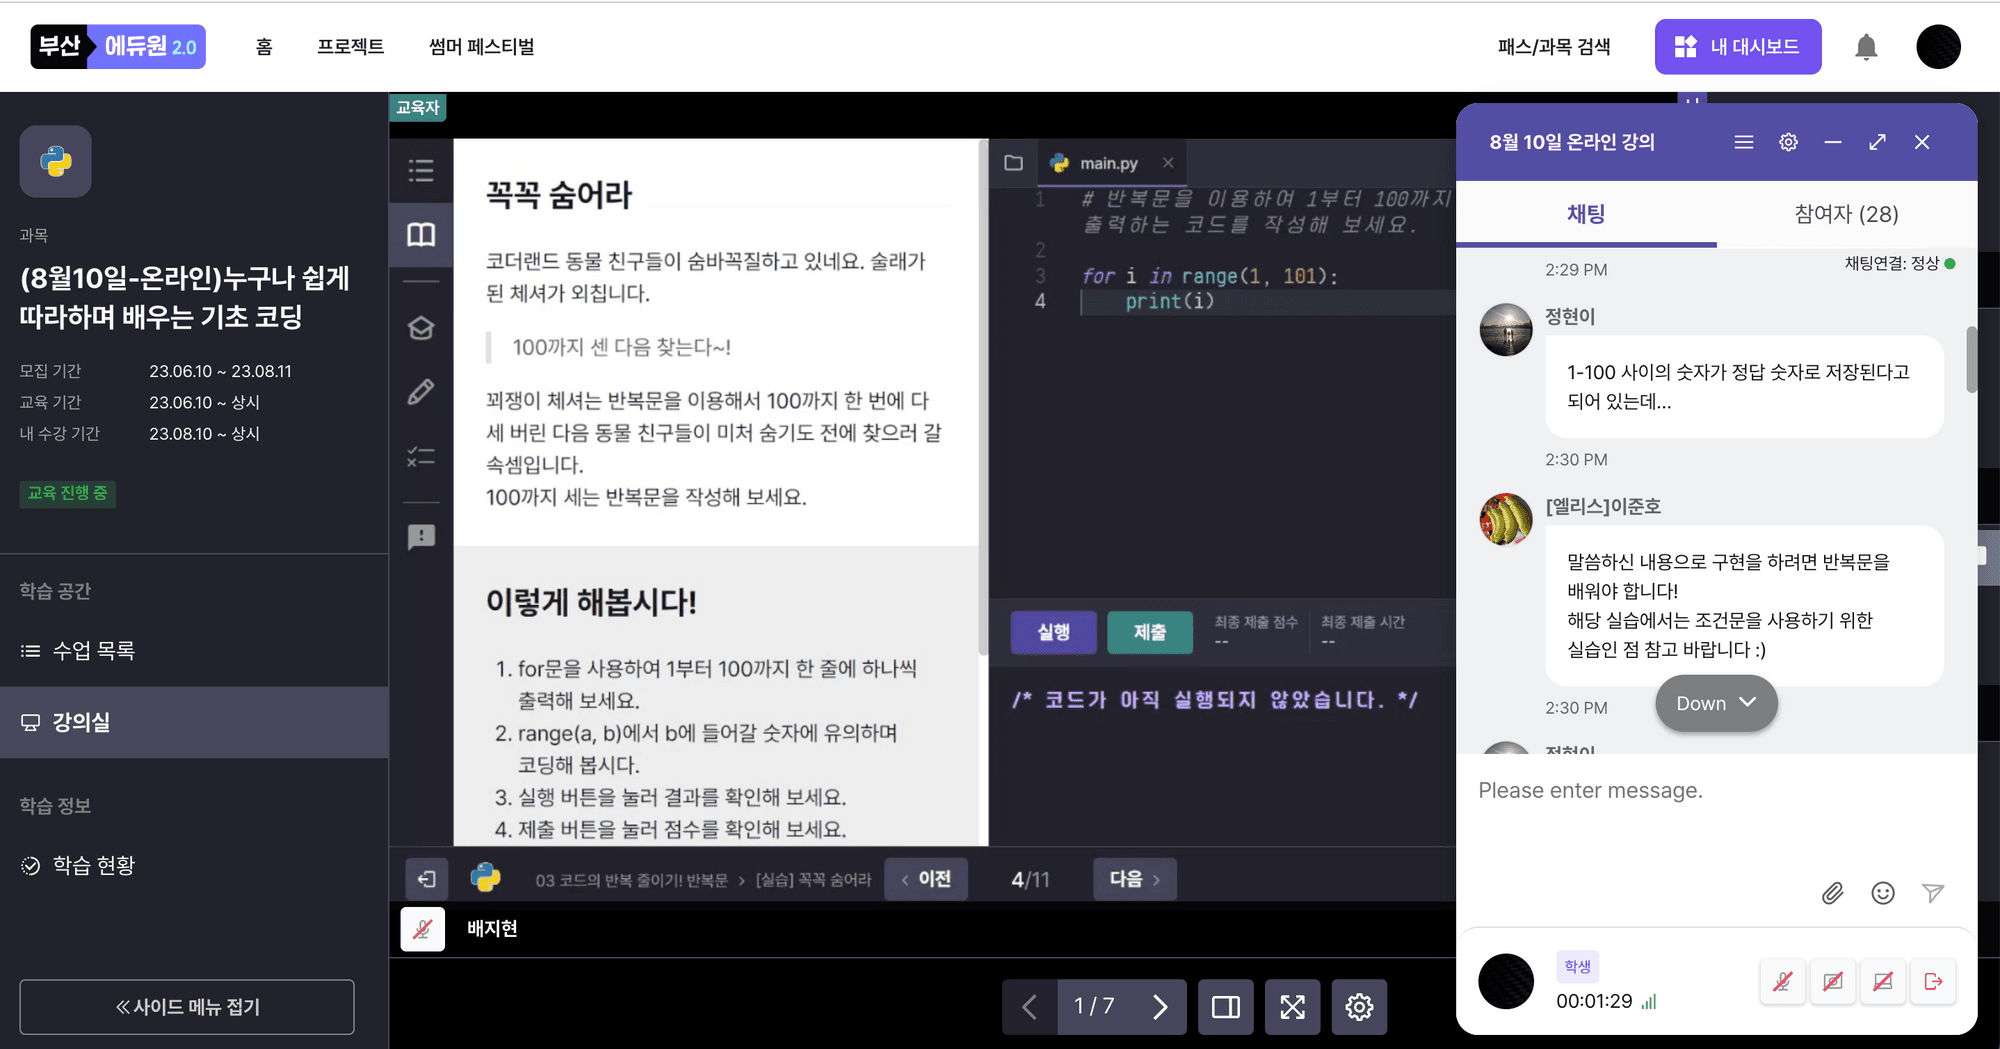The height and width of the screenshot is (1049, 2000).
Task: Open 강의실 in the sidebar
Action: coord(194,722)
